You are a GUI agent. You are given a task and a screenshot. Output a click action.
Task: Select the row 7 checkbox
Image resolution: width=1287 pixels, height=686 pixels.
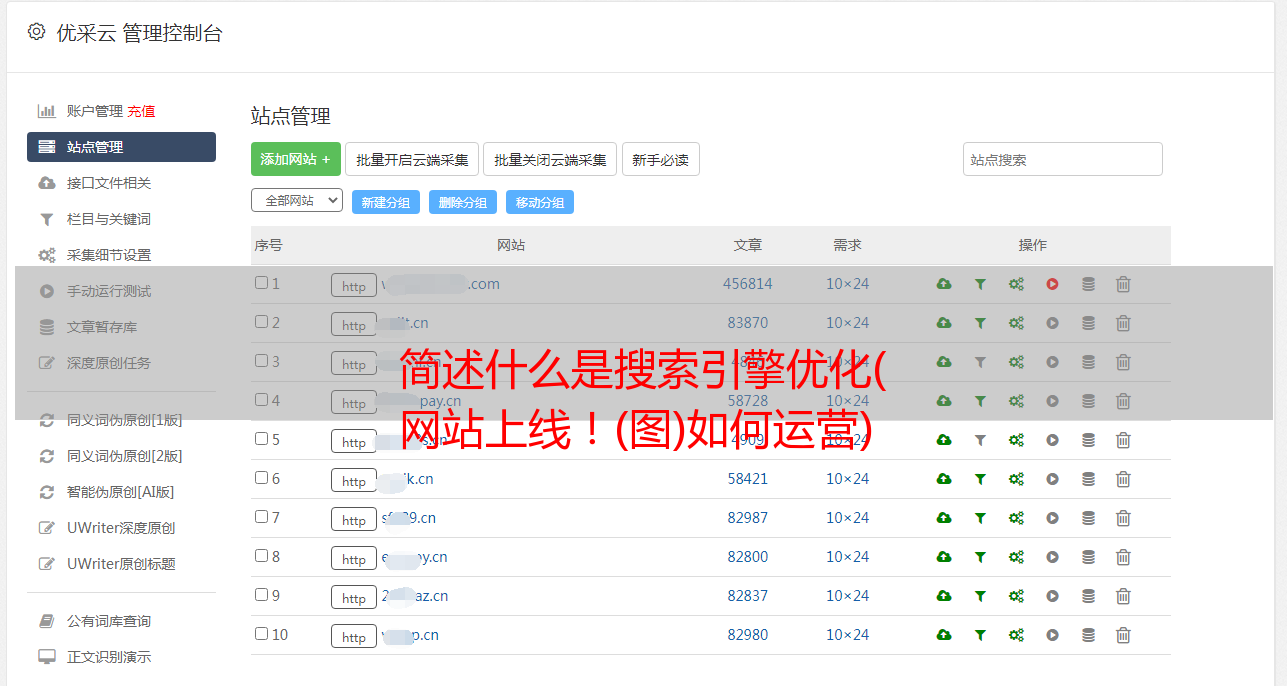(x=261, y=517)
